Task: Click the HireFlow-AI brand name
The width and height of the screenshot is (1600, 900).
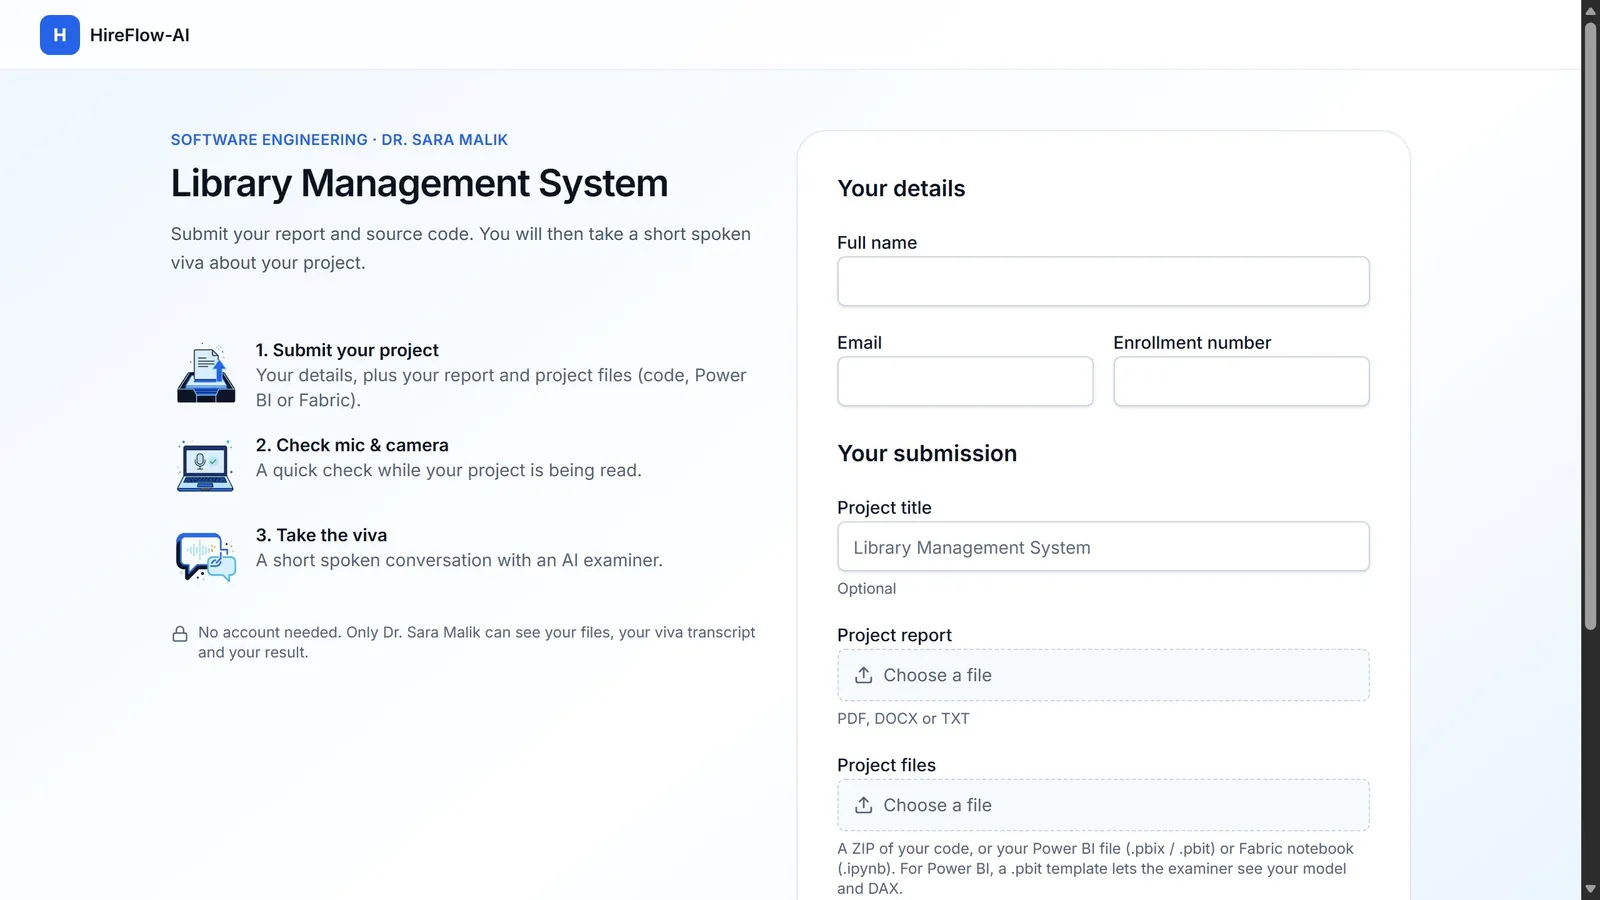Action: point(140,35)
